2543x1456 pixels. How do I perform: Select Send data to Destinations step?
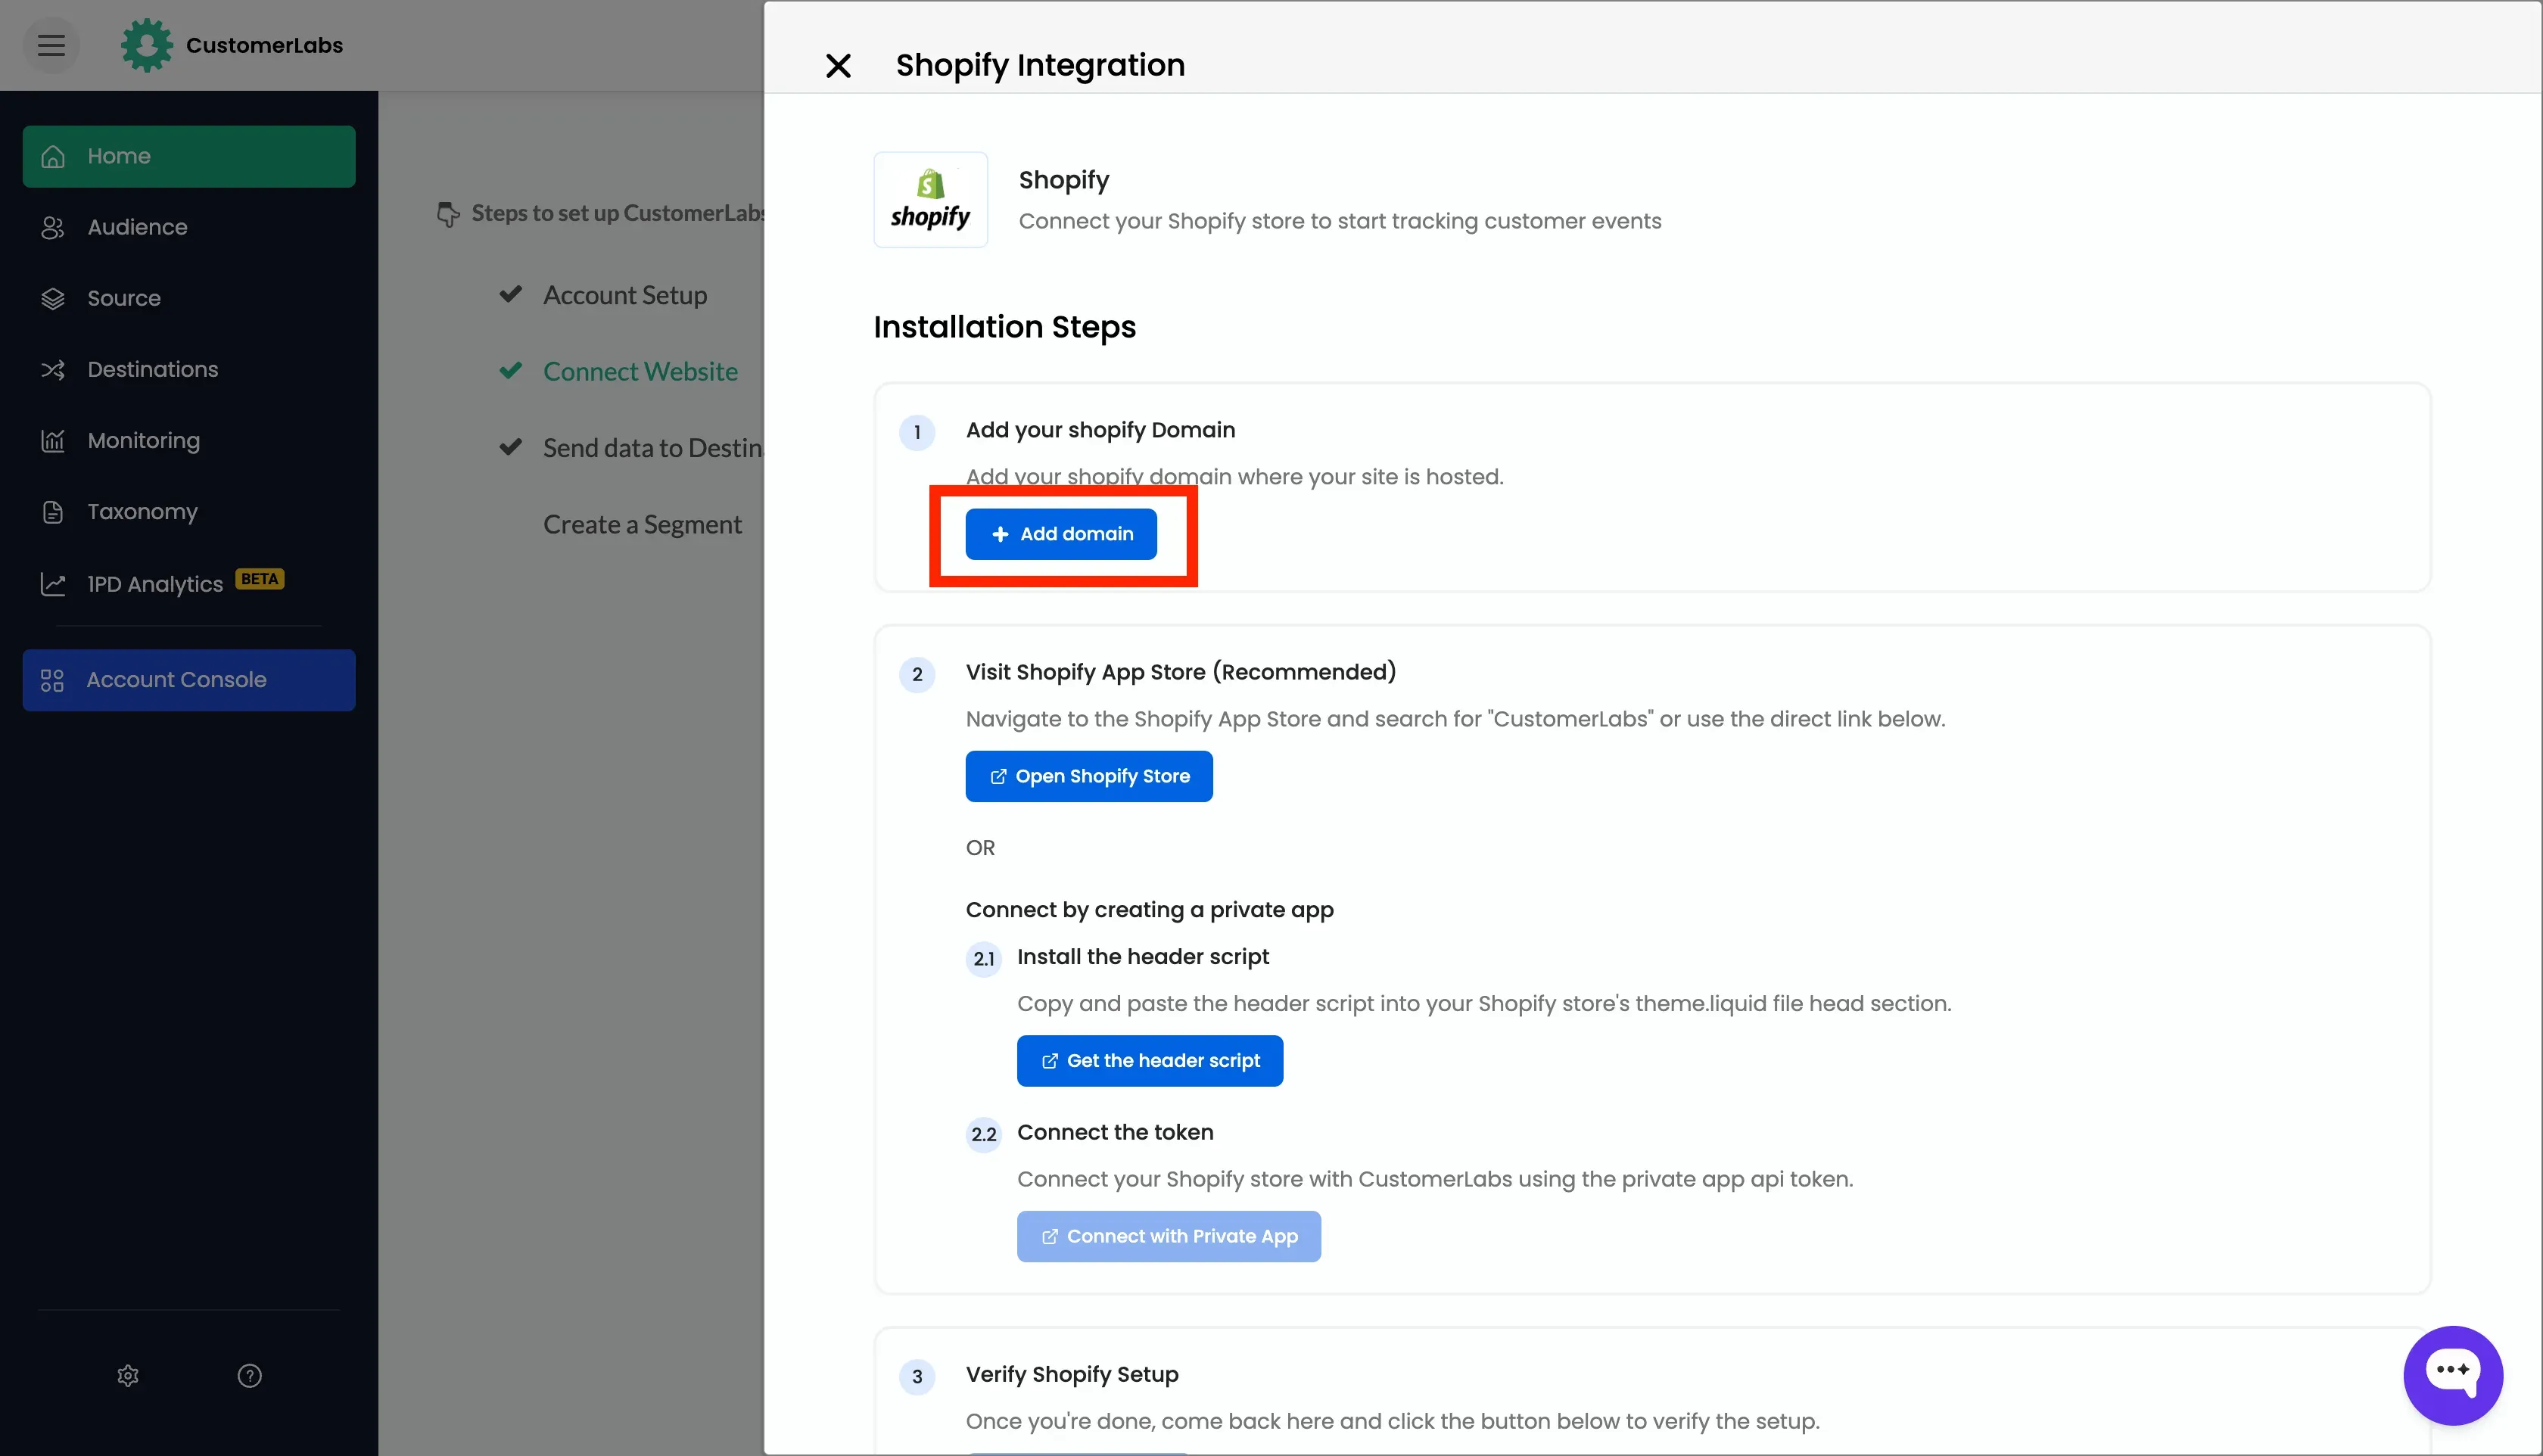point(653,448)
